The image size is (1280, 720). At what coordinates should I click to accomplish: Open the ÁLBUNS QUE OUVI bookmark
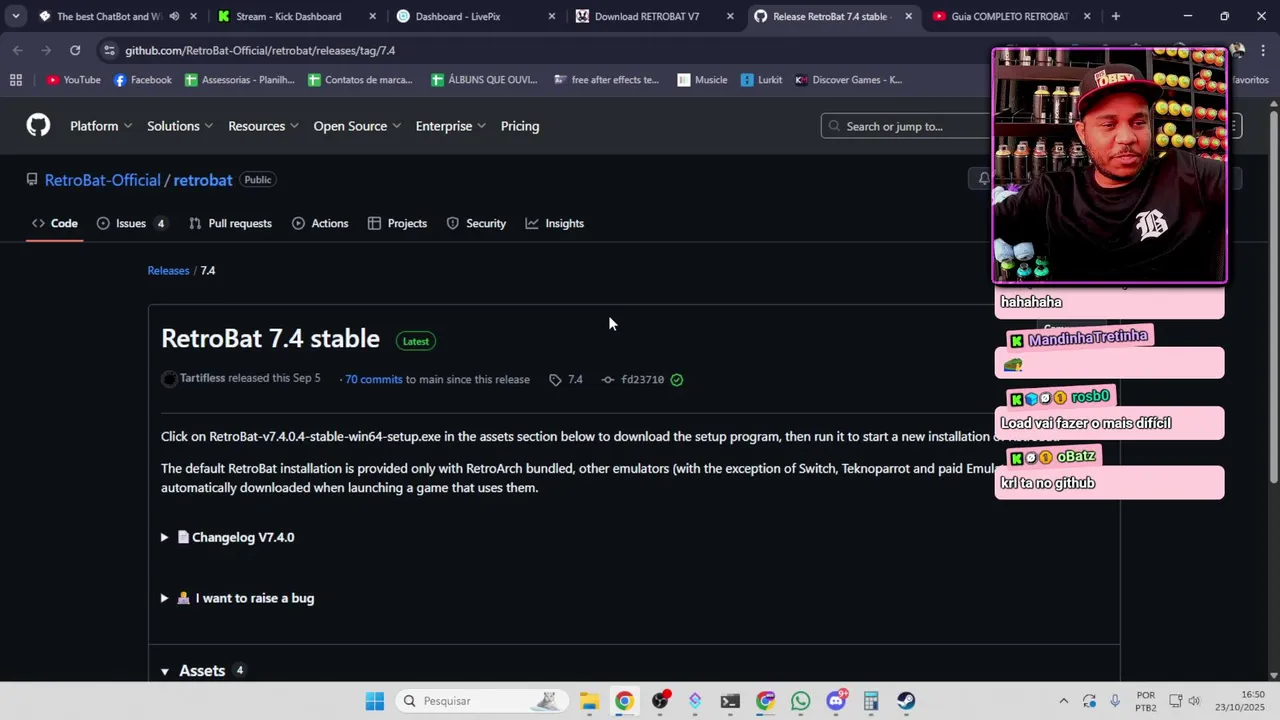click(484, 80)
